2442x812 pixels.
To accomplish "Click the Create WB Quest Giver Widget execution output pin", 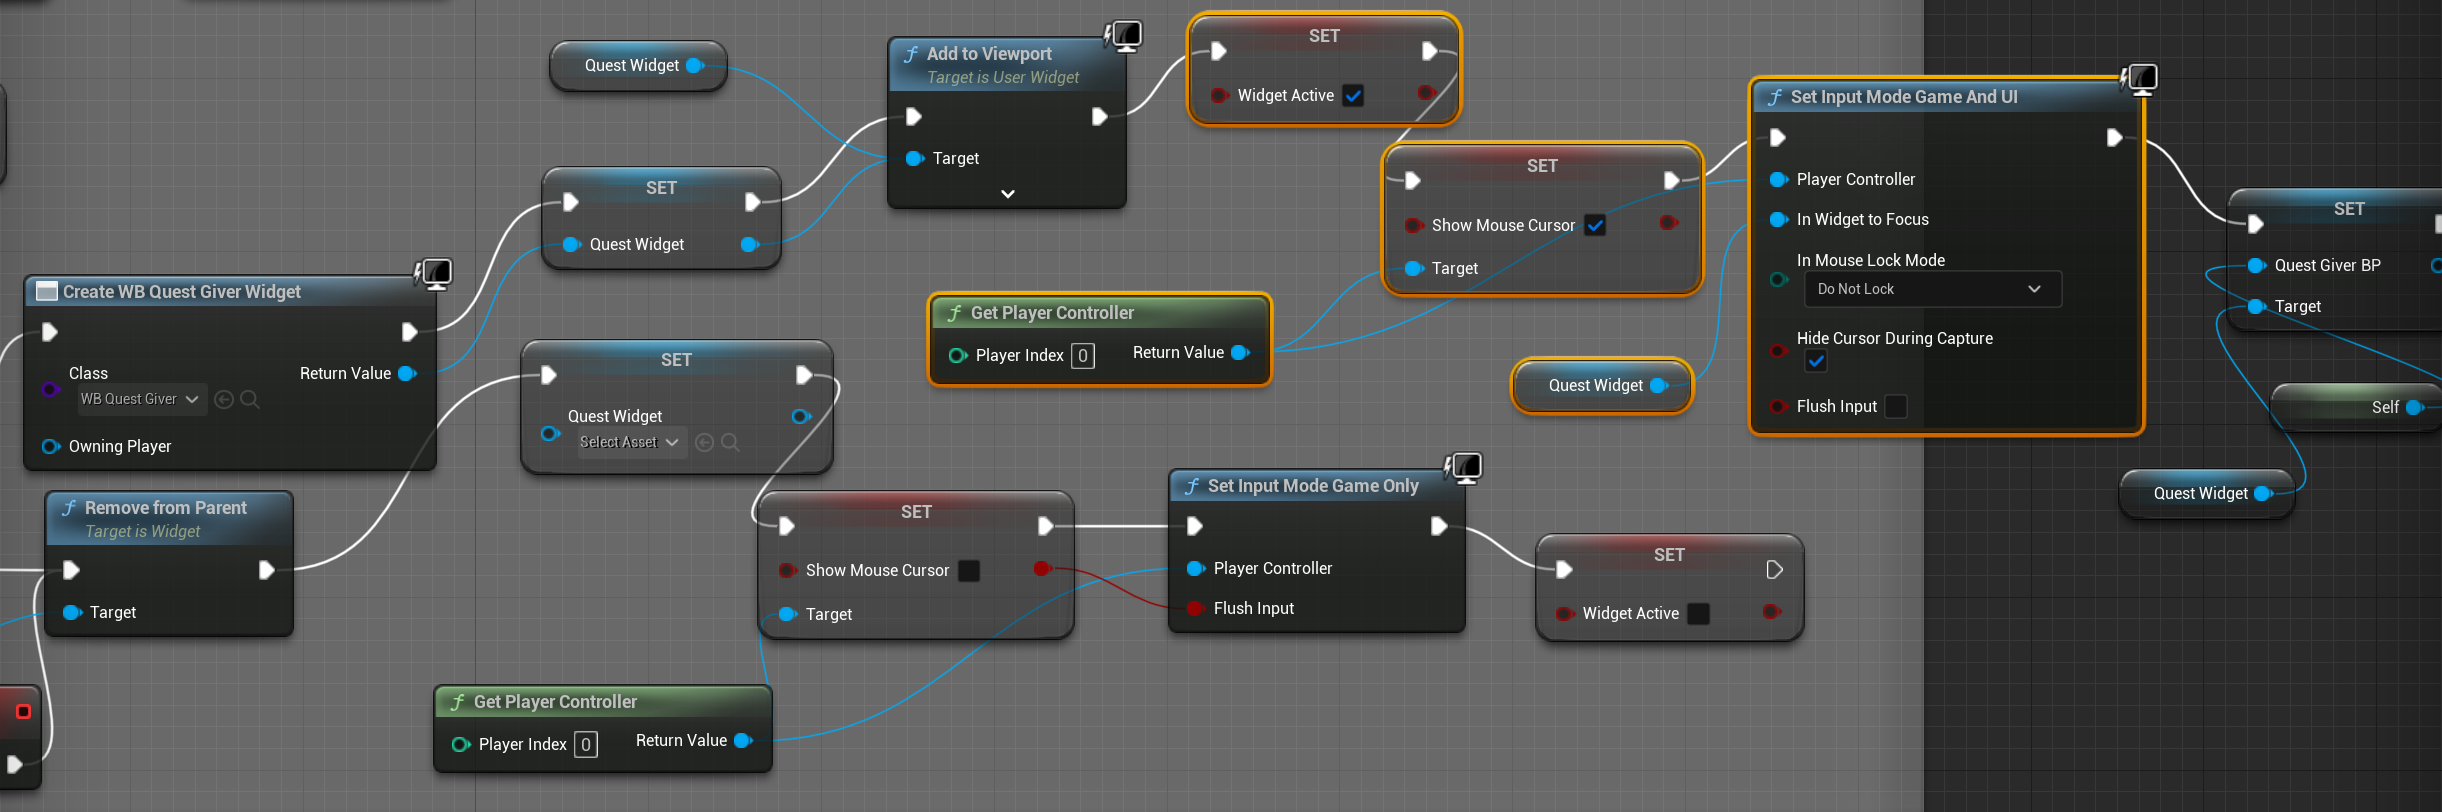I will [409, 332].
